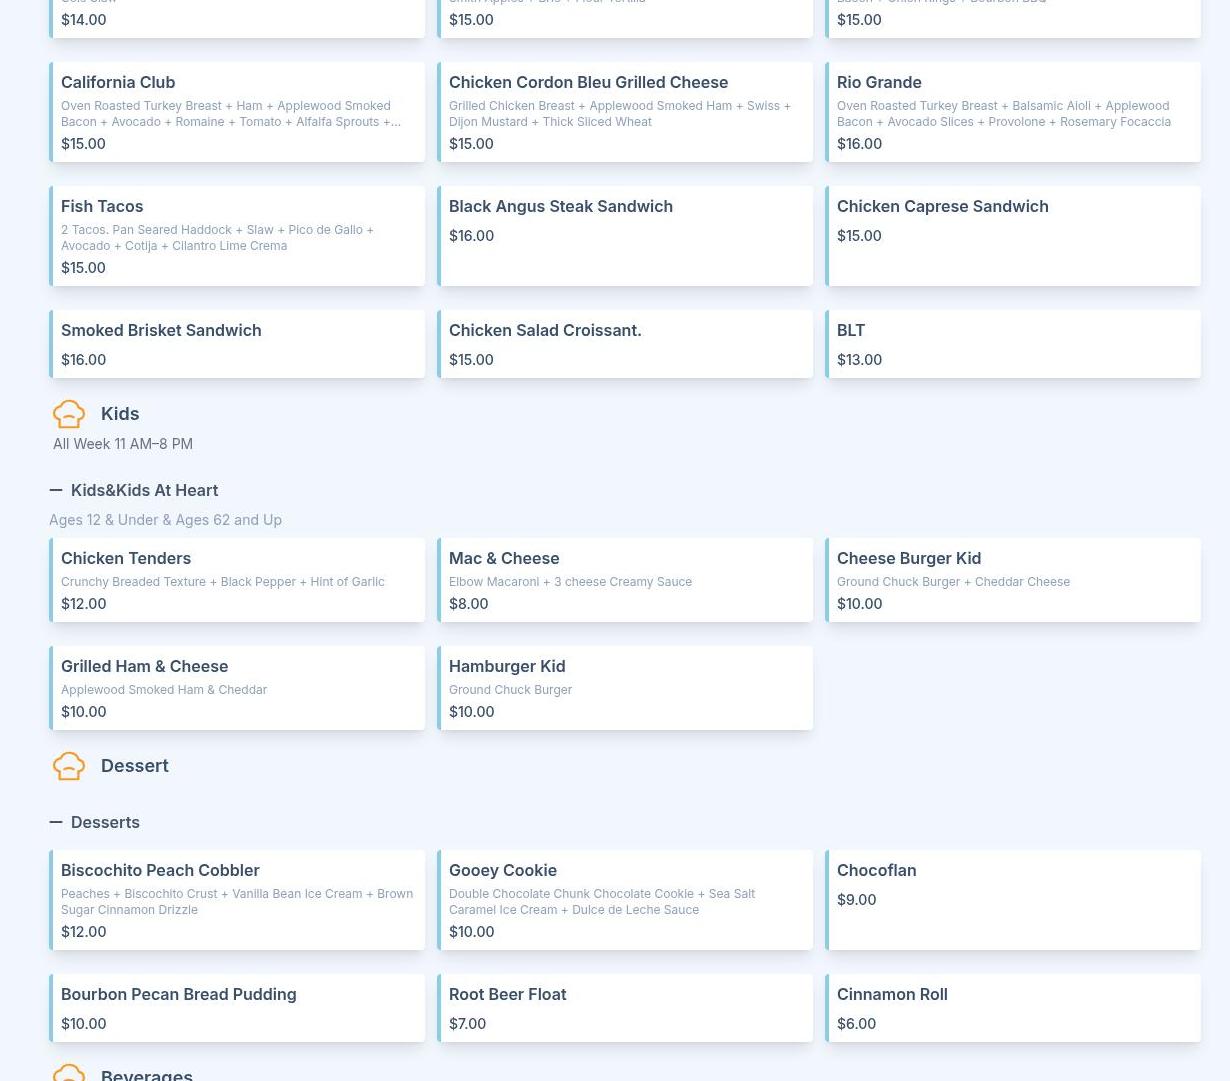Click the $9.00 Chocoflan price
Screen dimensions: 1230x1081
pos(856,900)
